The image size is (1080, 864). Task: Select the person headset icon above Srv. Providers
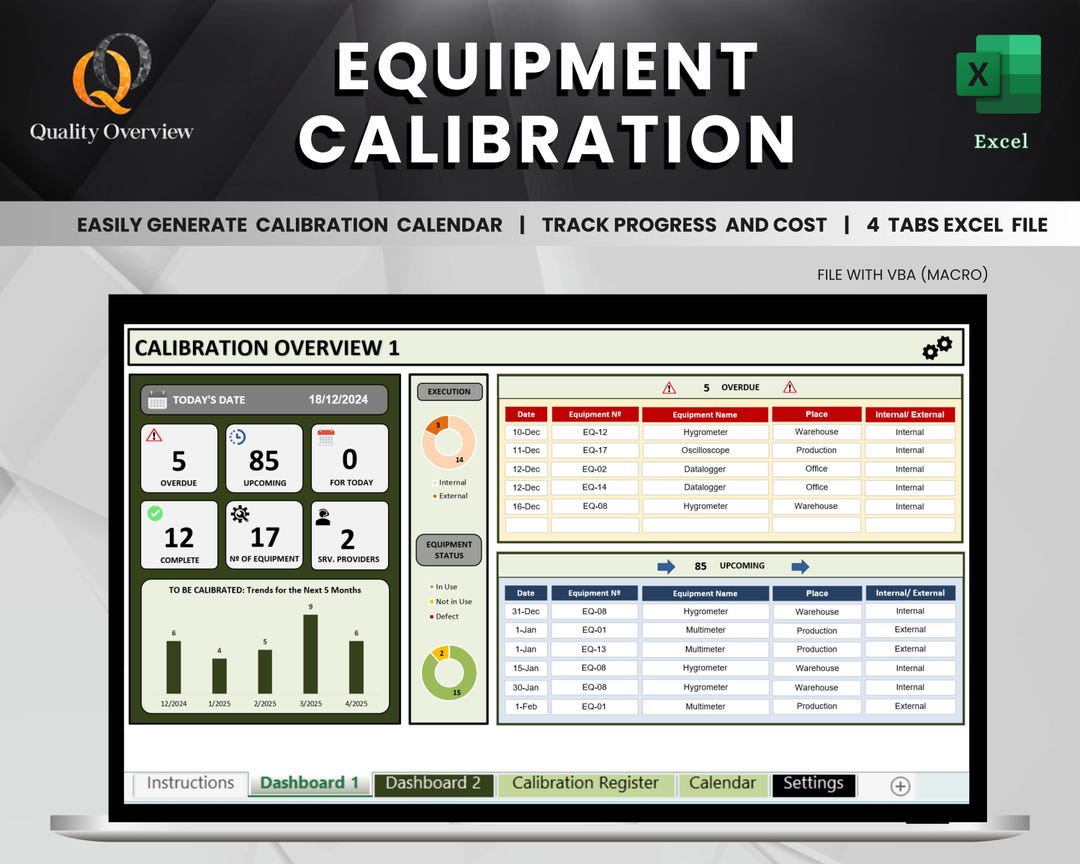click(322, 516)
